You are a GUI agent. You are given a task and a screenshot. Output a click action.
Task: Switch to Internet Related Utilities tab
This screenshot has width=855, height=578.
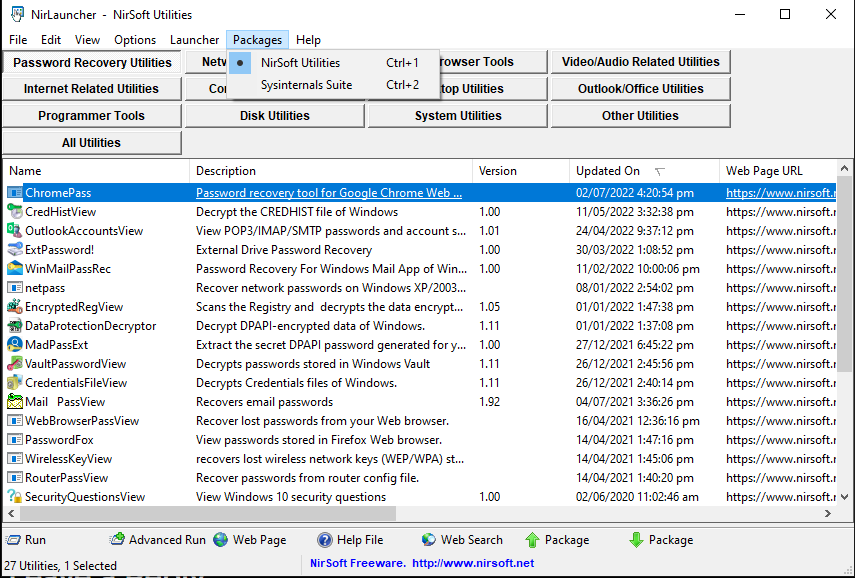pyautogui.click(x=91, y=88)
